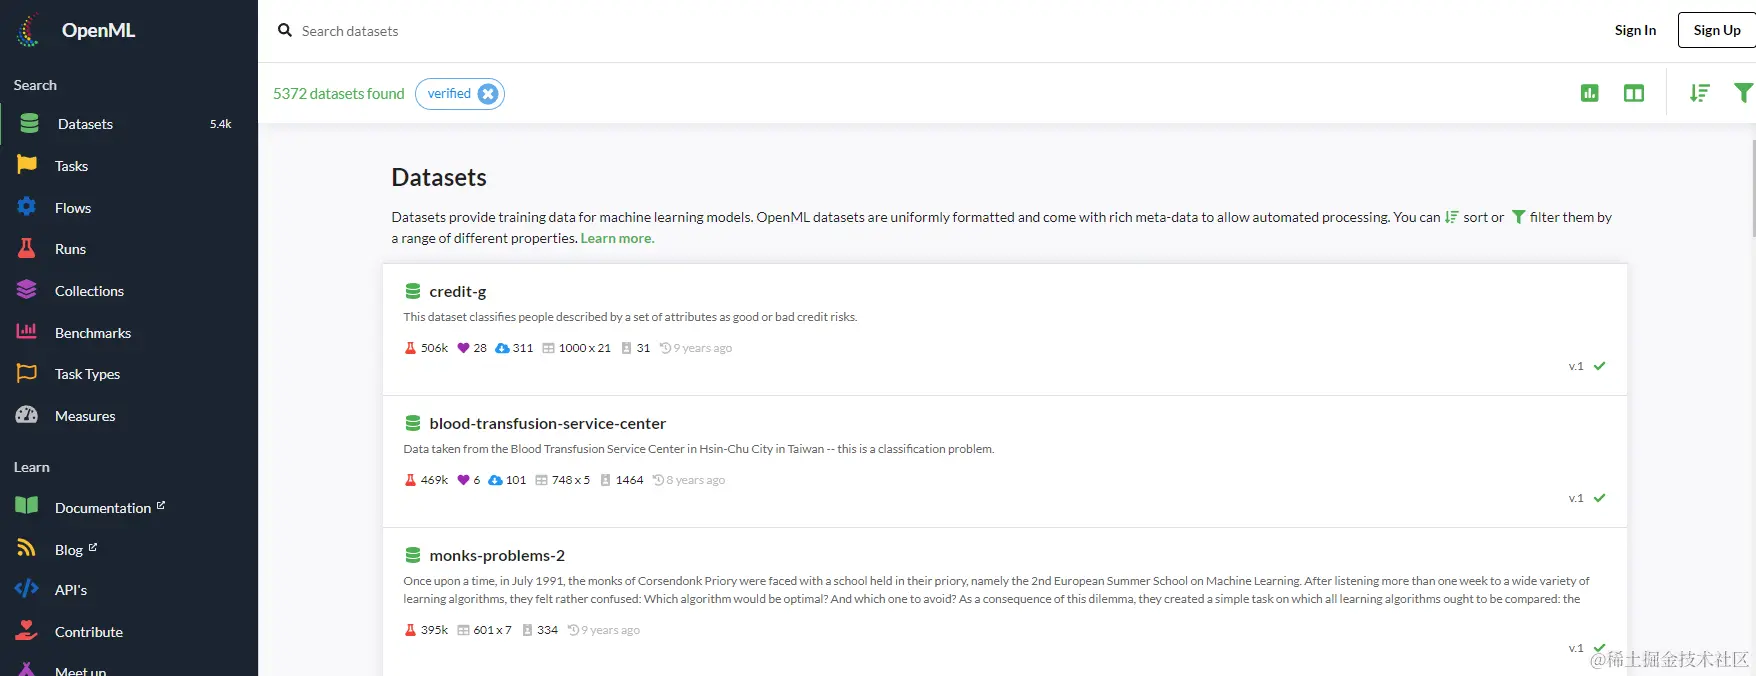Viewport: 1756px width, 676px height.
Task: Open the Collections sidebar item
Action: click(129, 291)
